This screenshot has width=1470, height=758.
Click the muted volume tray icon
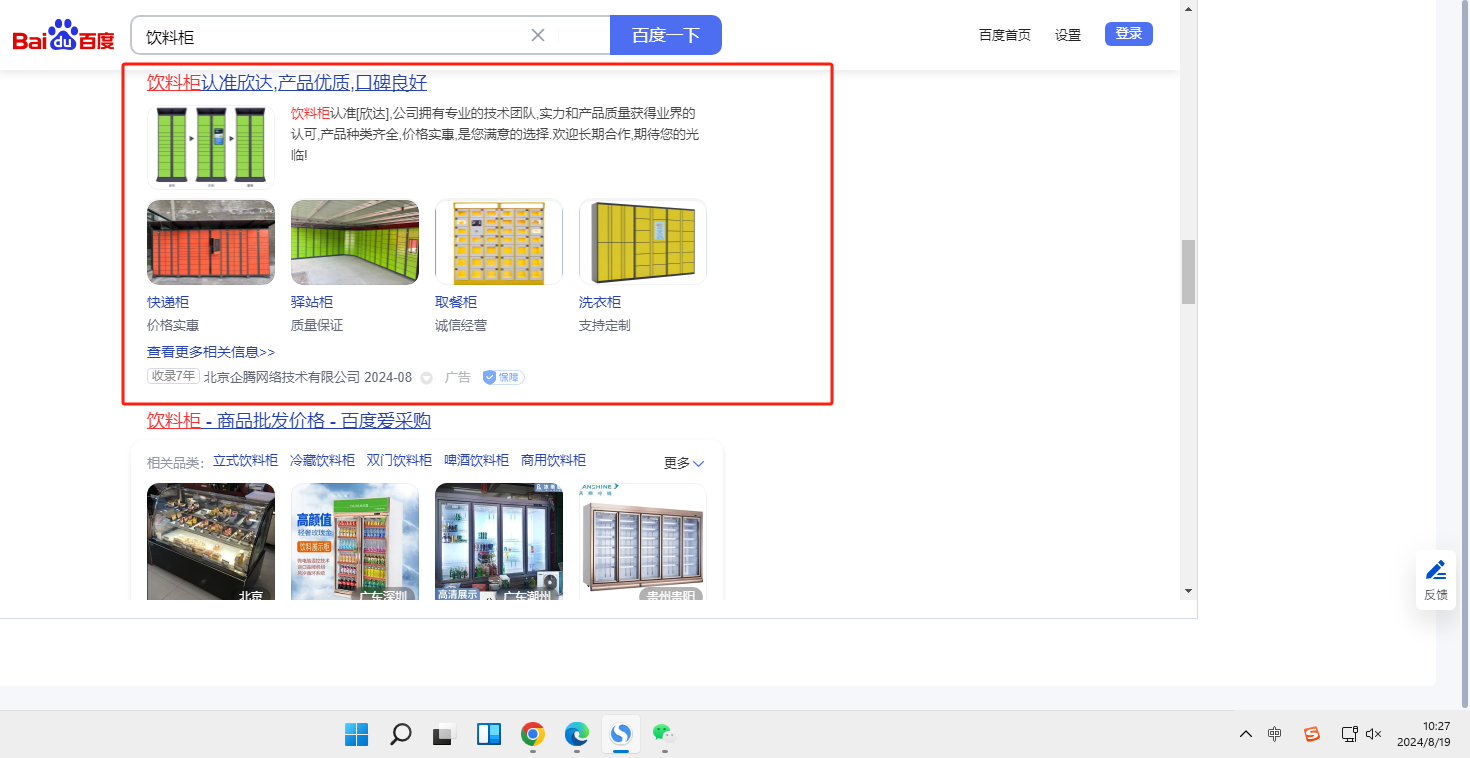(x=1374, y=734)
